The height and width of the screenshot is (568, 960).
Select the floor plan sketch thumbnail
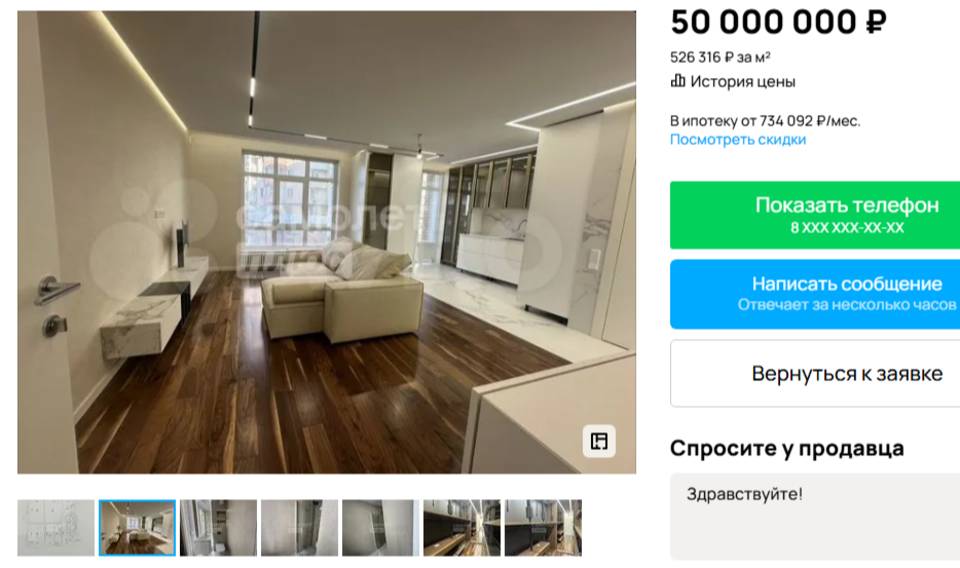pos(56,528)
